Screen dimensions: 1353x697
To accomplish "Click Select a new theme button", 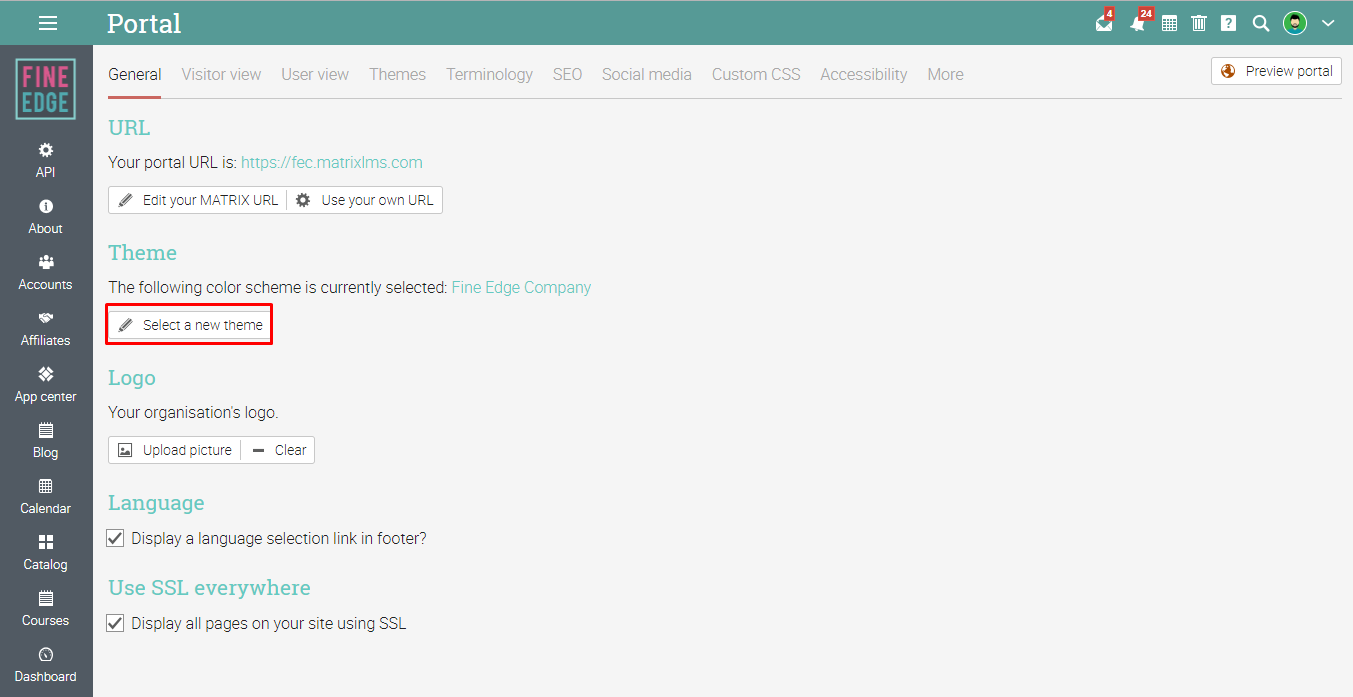I will point(190,325).
